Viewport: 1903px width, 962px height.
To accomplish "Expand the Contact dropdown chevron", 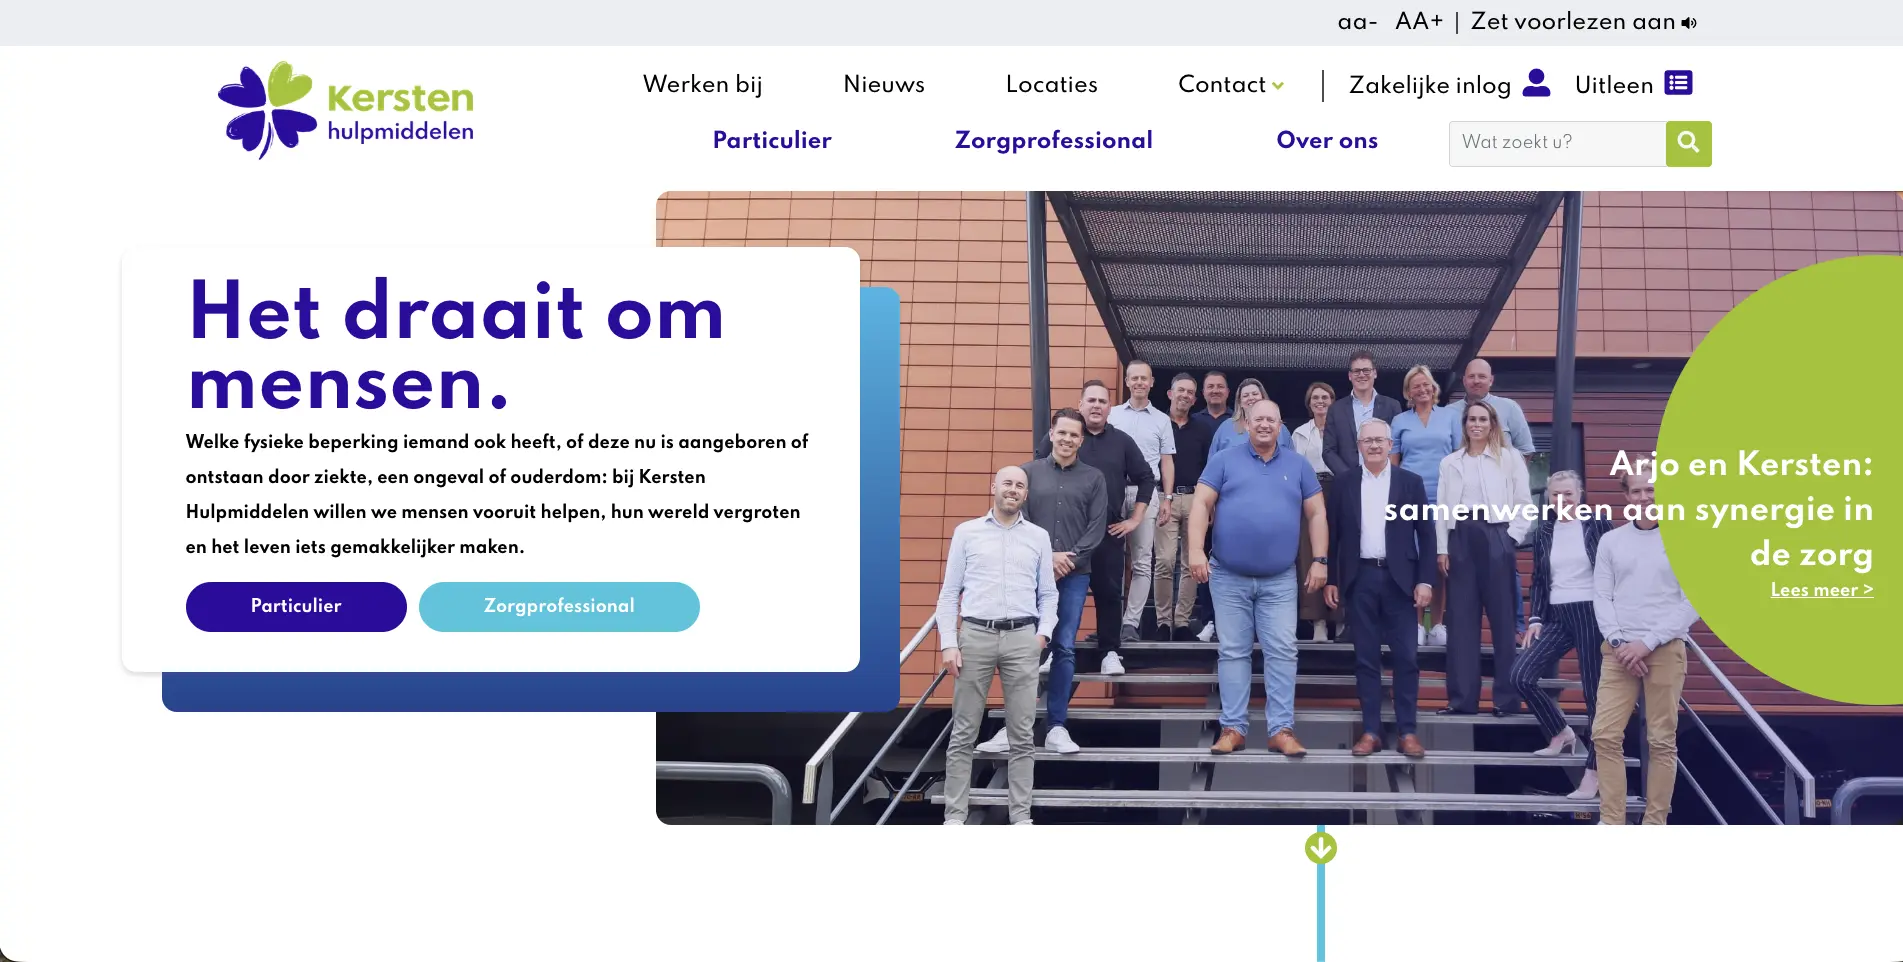I will click(1278, 86).
